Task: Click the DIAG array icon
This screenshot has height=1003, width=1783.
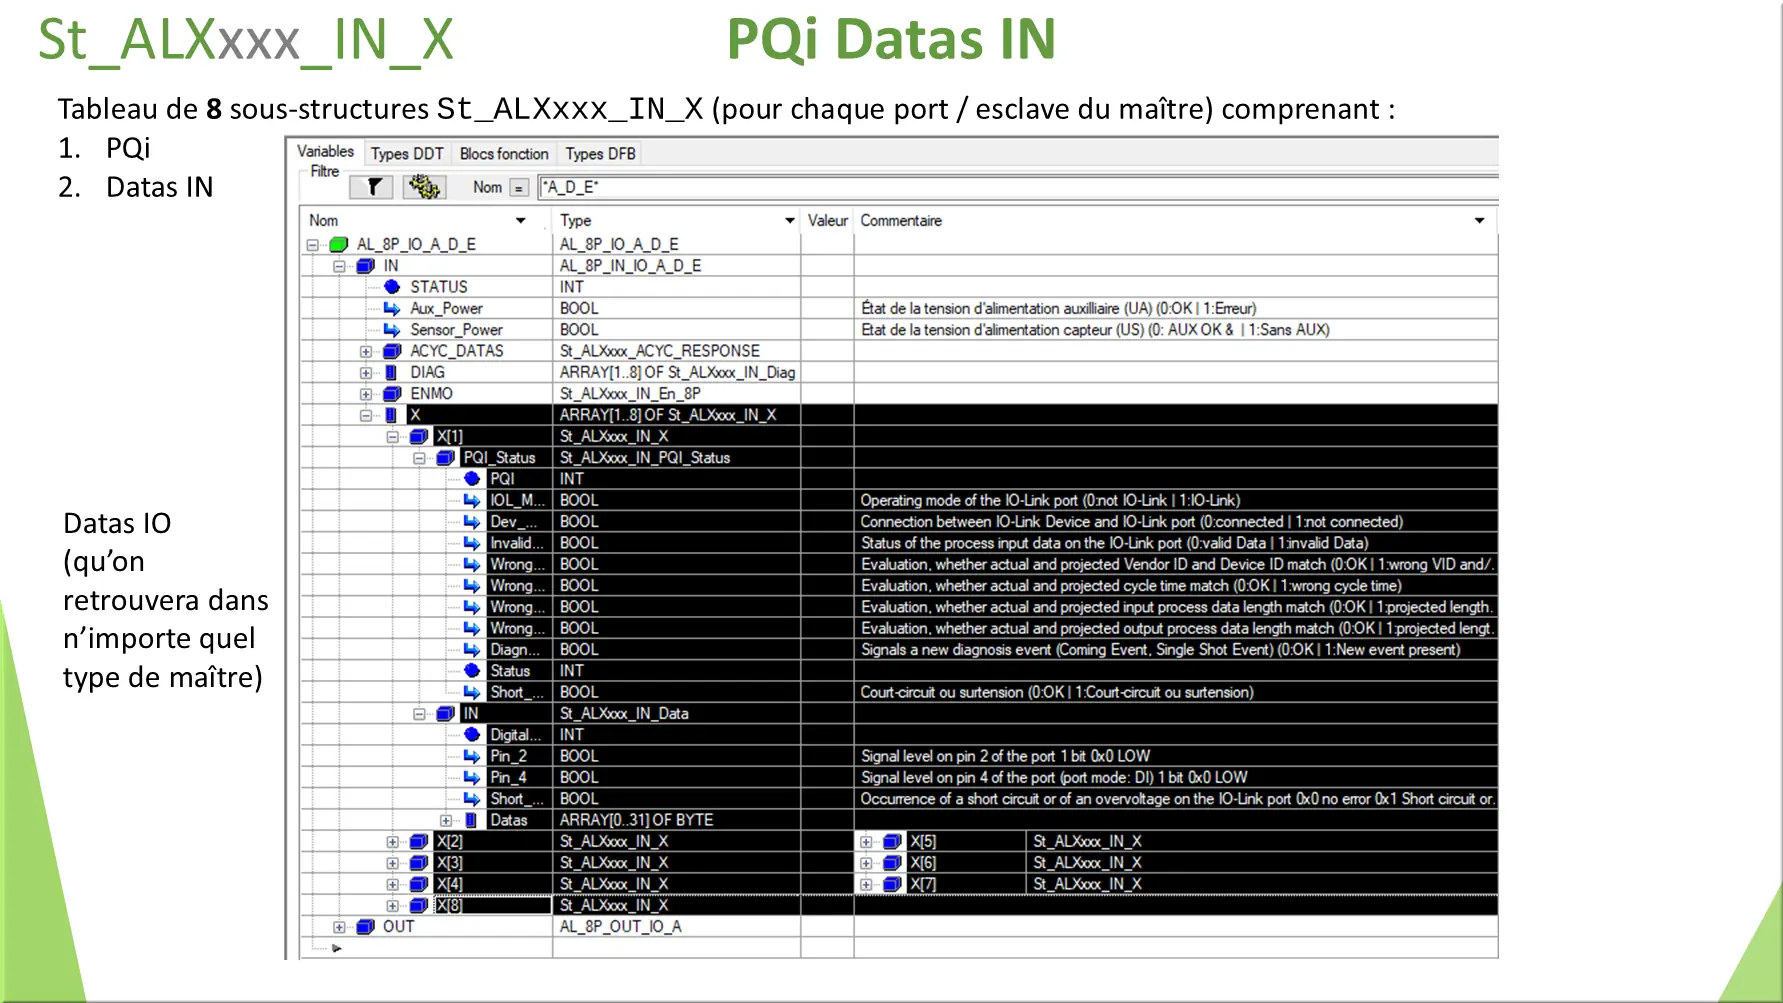Action: 391,373
